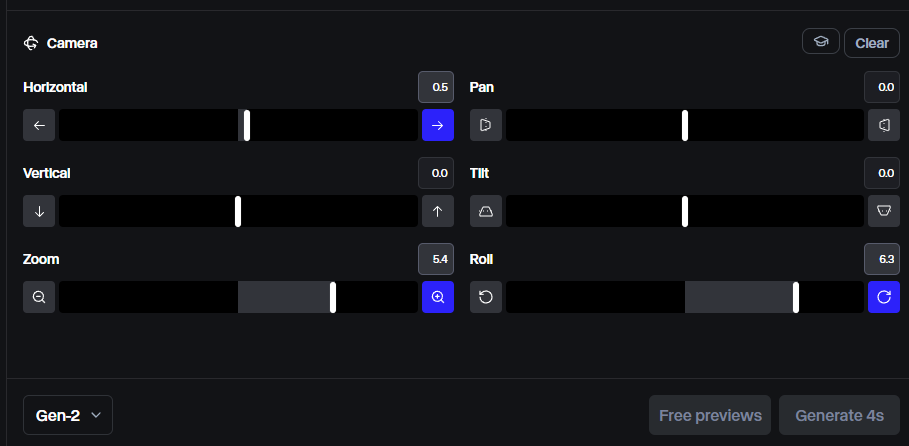Click the Zoom in magnifier icon

tap(438, 297)
